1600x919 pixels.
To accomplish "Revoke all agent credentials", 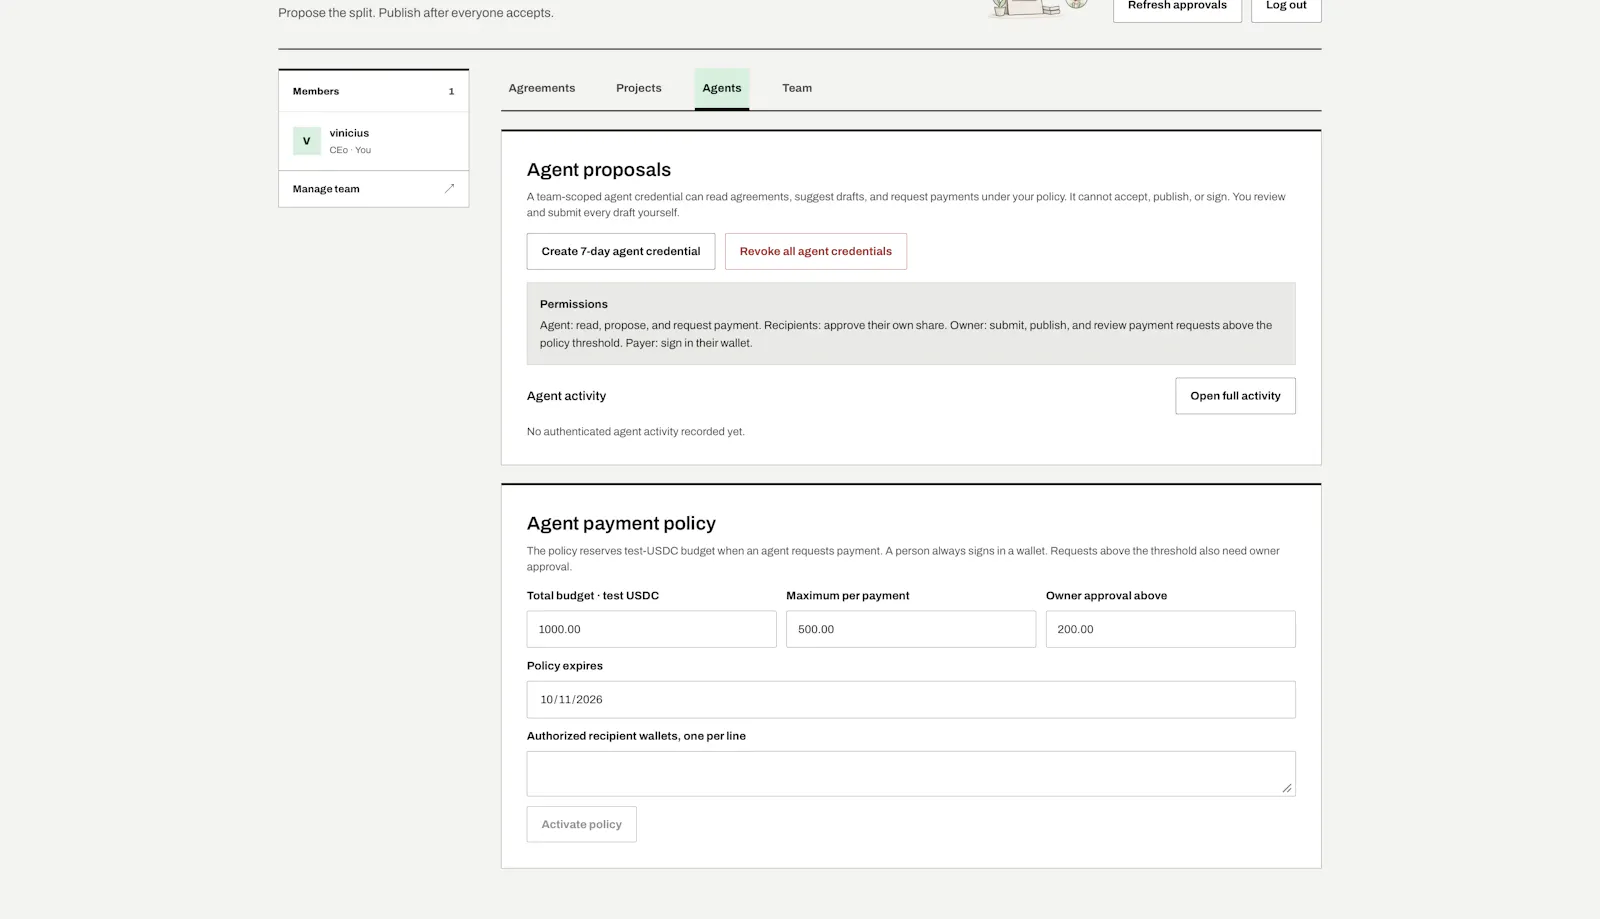I will 816,252.
